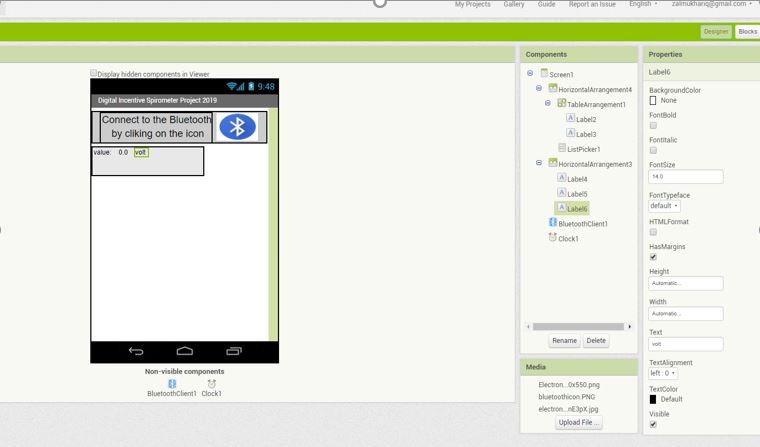Click the Label5 component icon

tap(561, 192)
